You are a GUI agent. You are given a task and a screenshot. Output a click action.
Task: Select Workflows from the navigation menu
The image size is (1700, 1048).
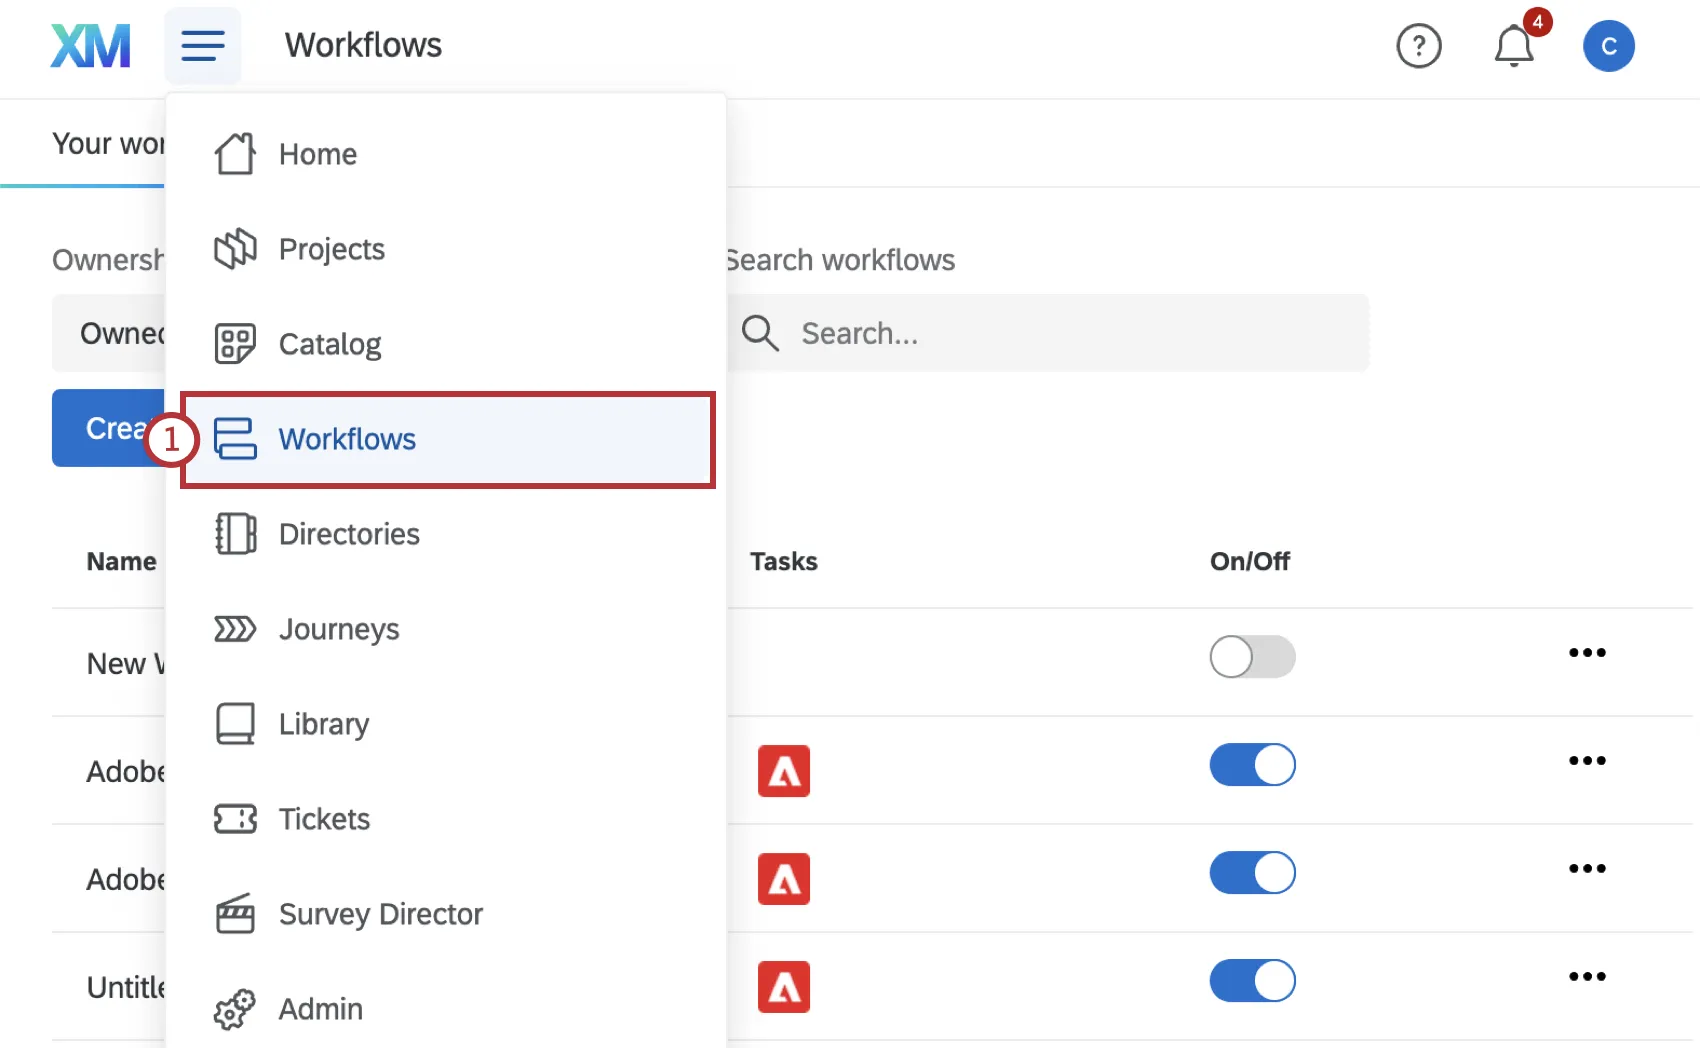[347, 439]
